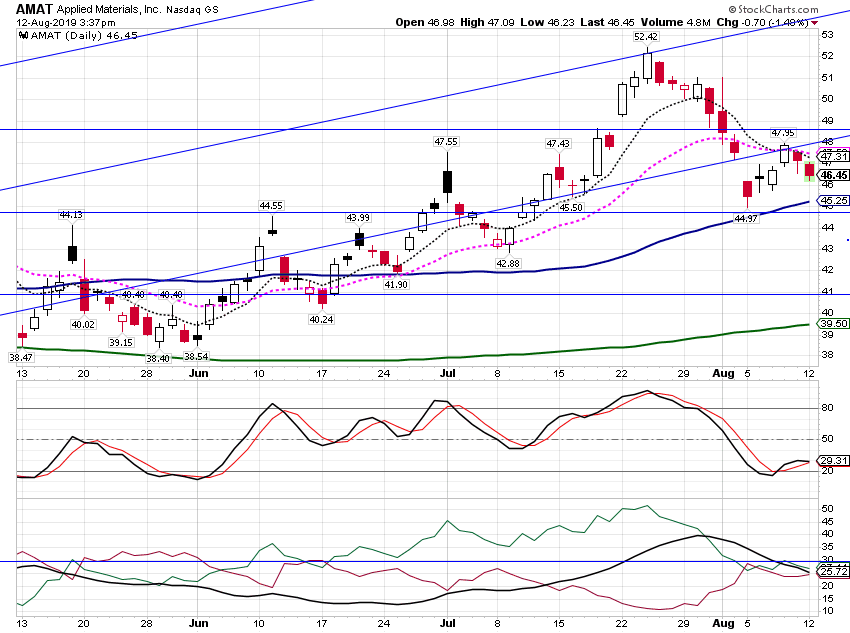Click the Applied Materials, Inc. company name
Image resolution: width=850 pixels, height=633 pixels.
pyautogui.click(x=109, y=9)
